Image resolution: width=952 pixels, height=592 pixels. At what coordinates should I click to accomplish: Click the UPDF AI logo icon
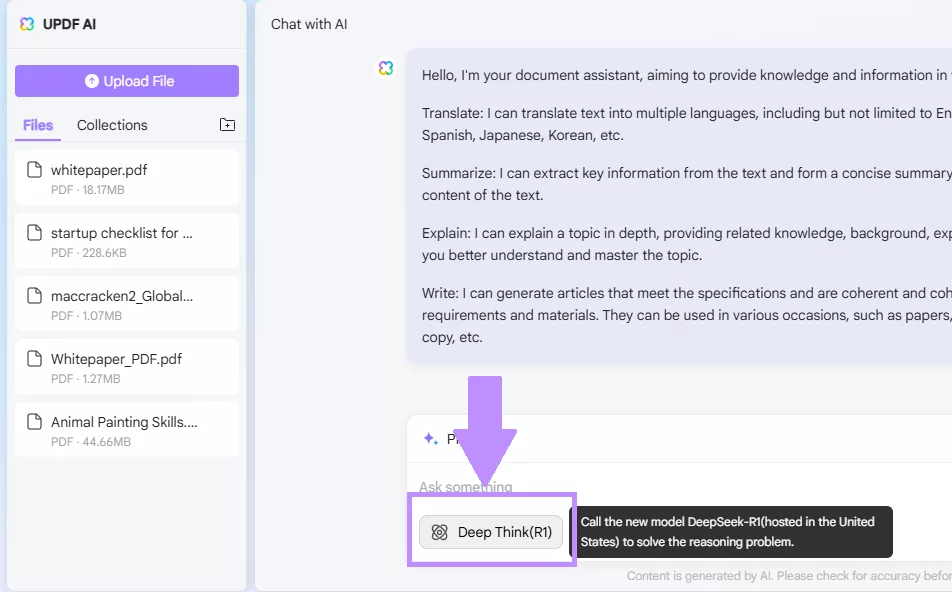pos(27,24)
